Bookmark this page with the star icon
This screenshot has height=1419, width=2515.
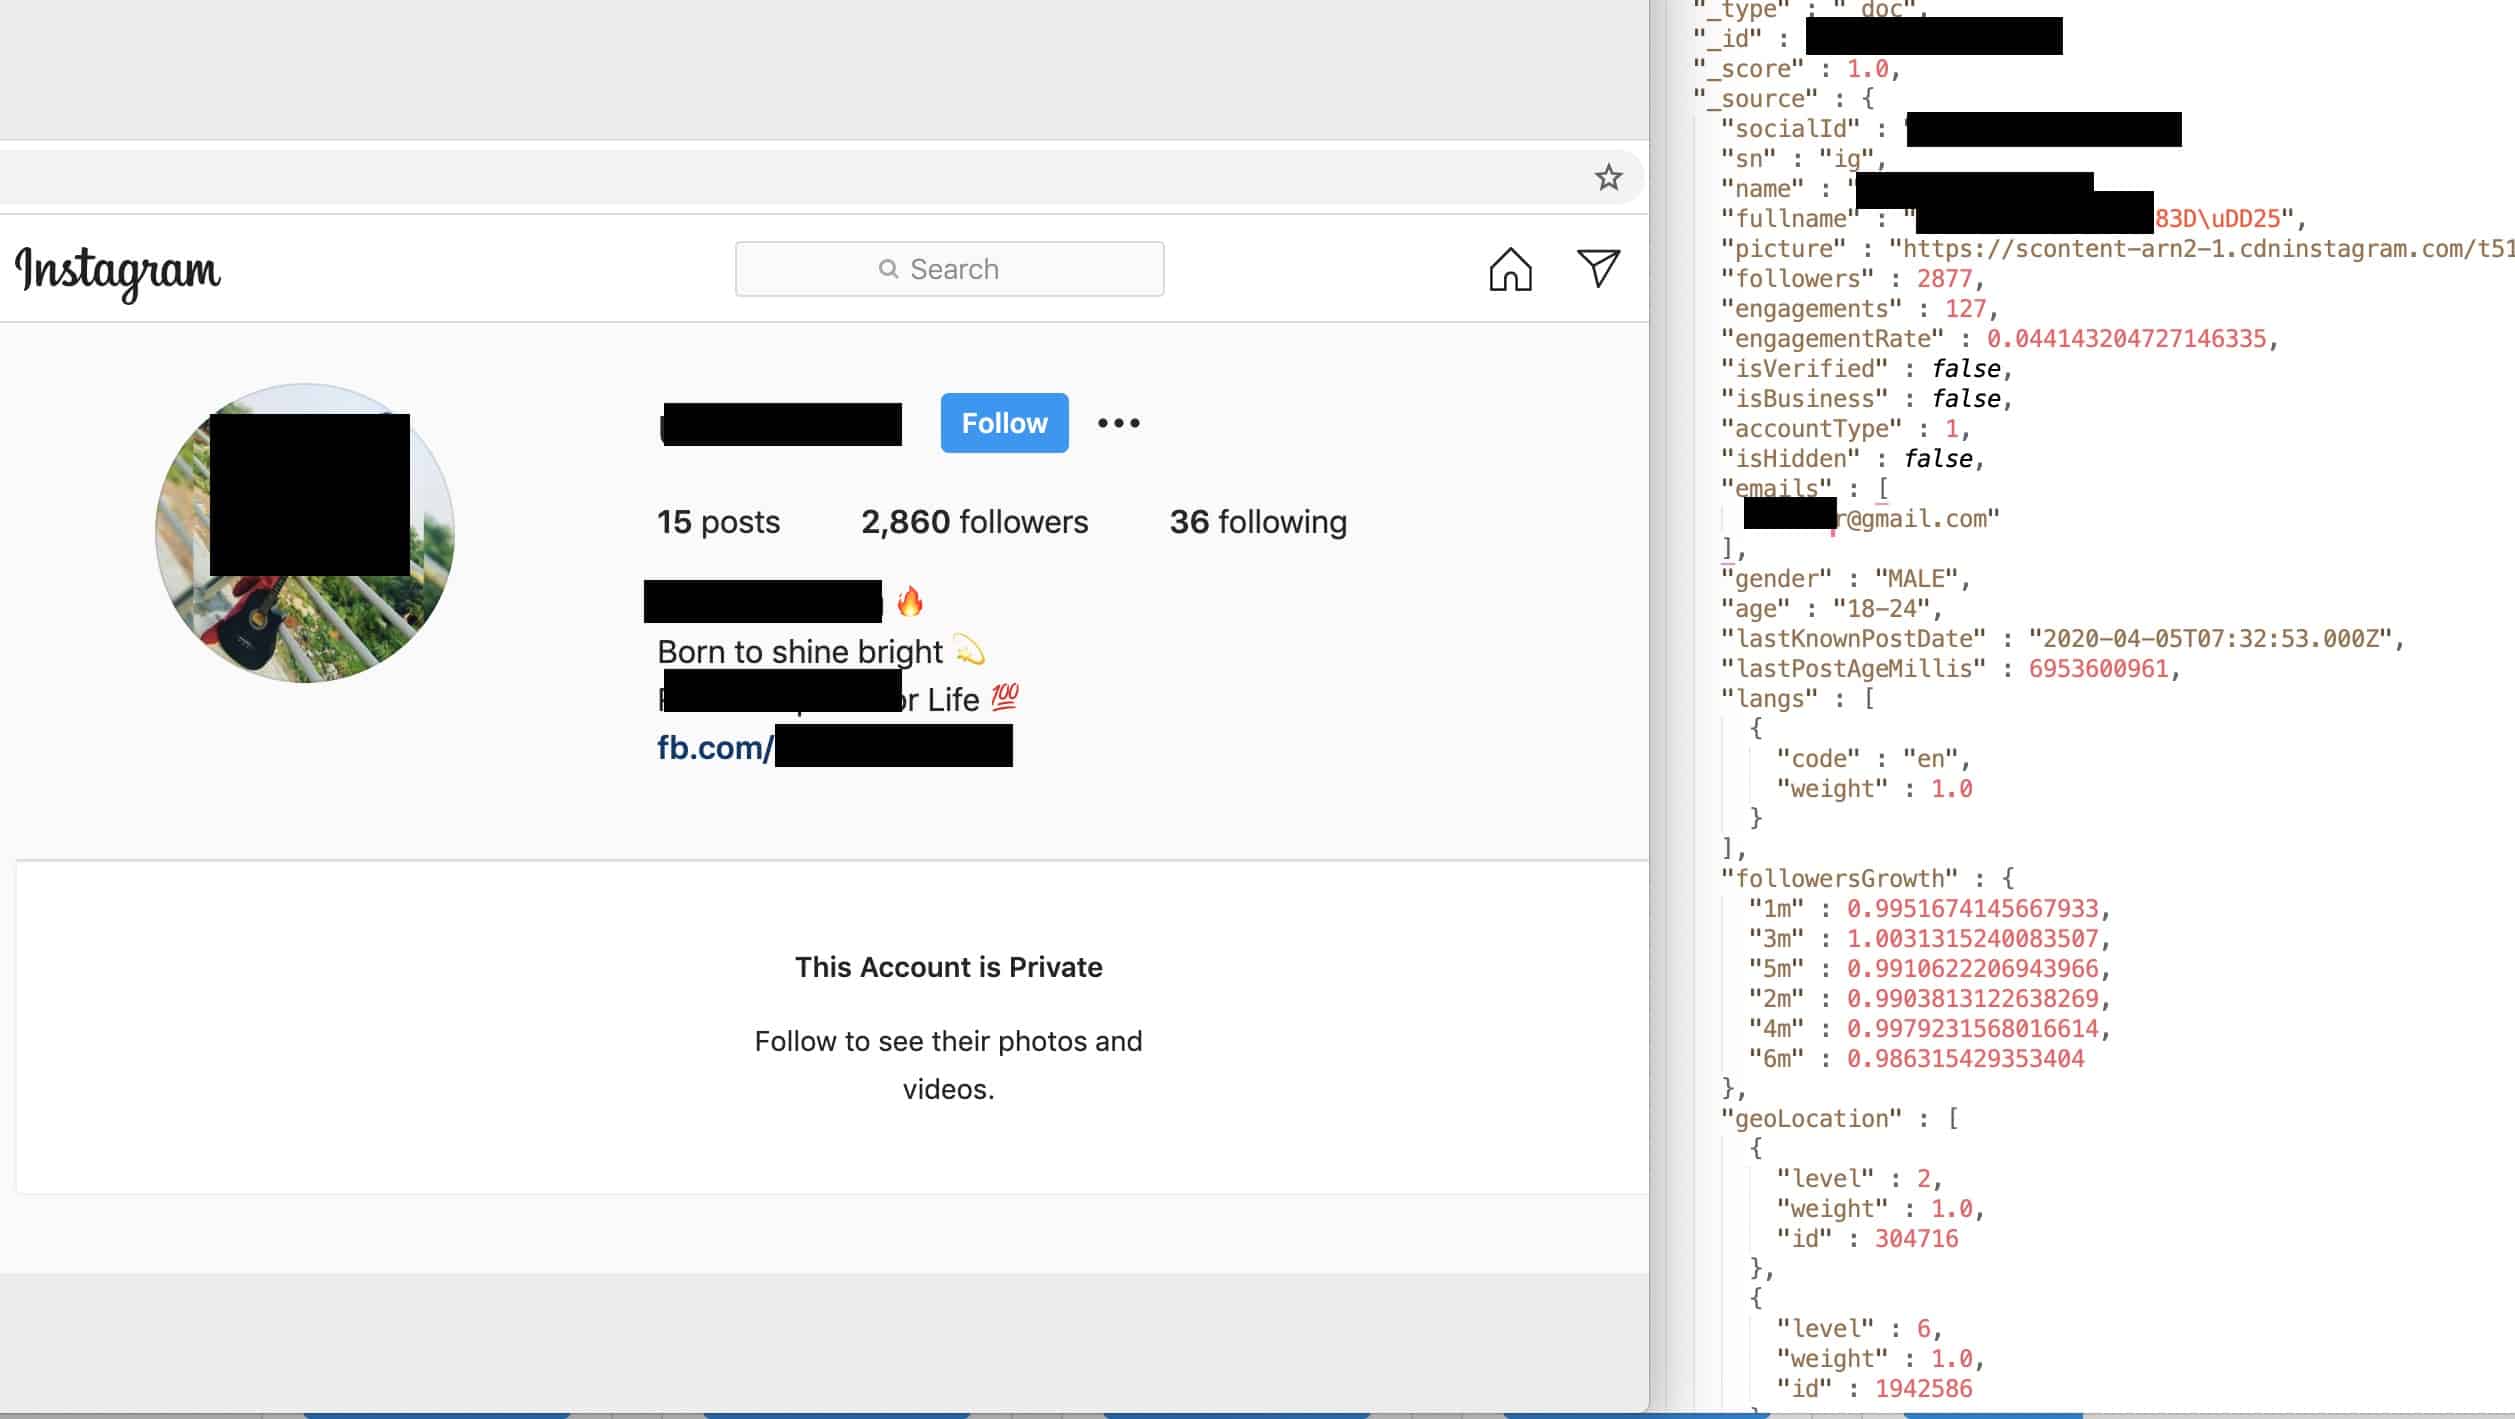pos(1608,178)
